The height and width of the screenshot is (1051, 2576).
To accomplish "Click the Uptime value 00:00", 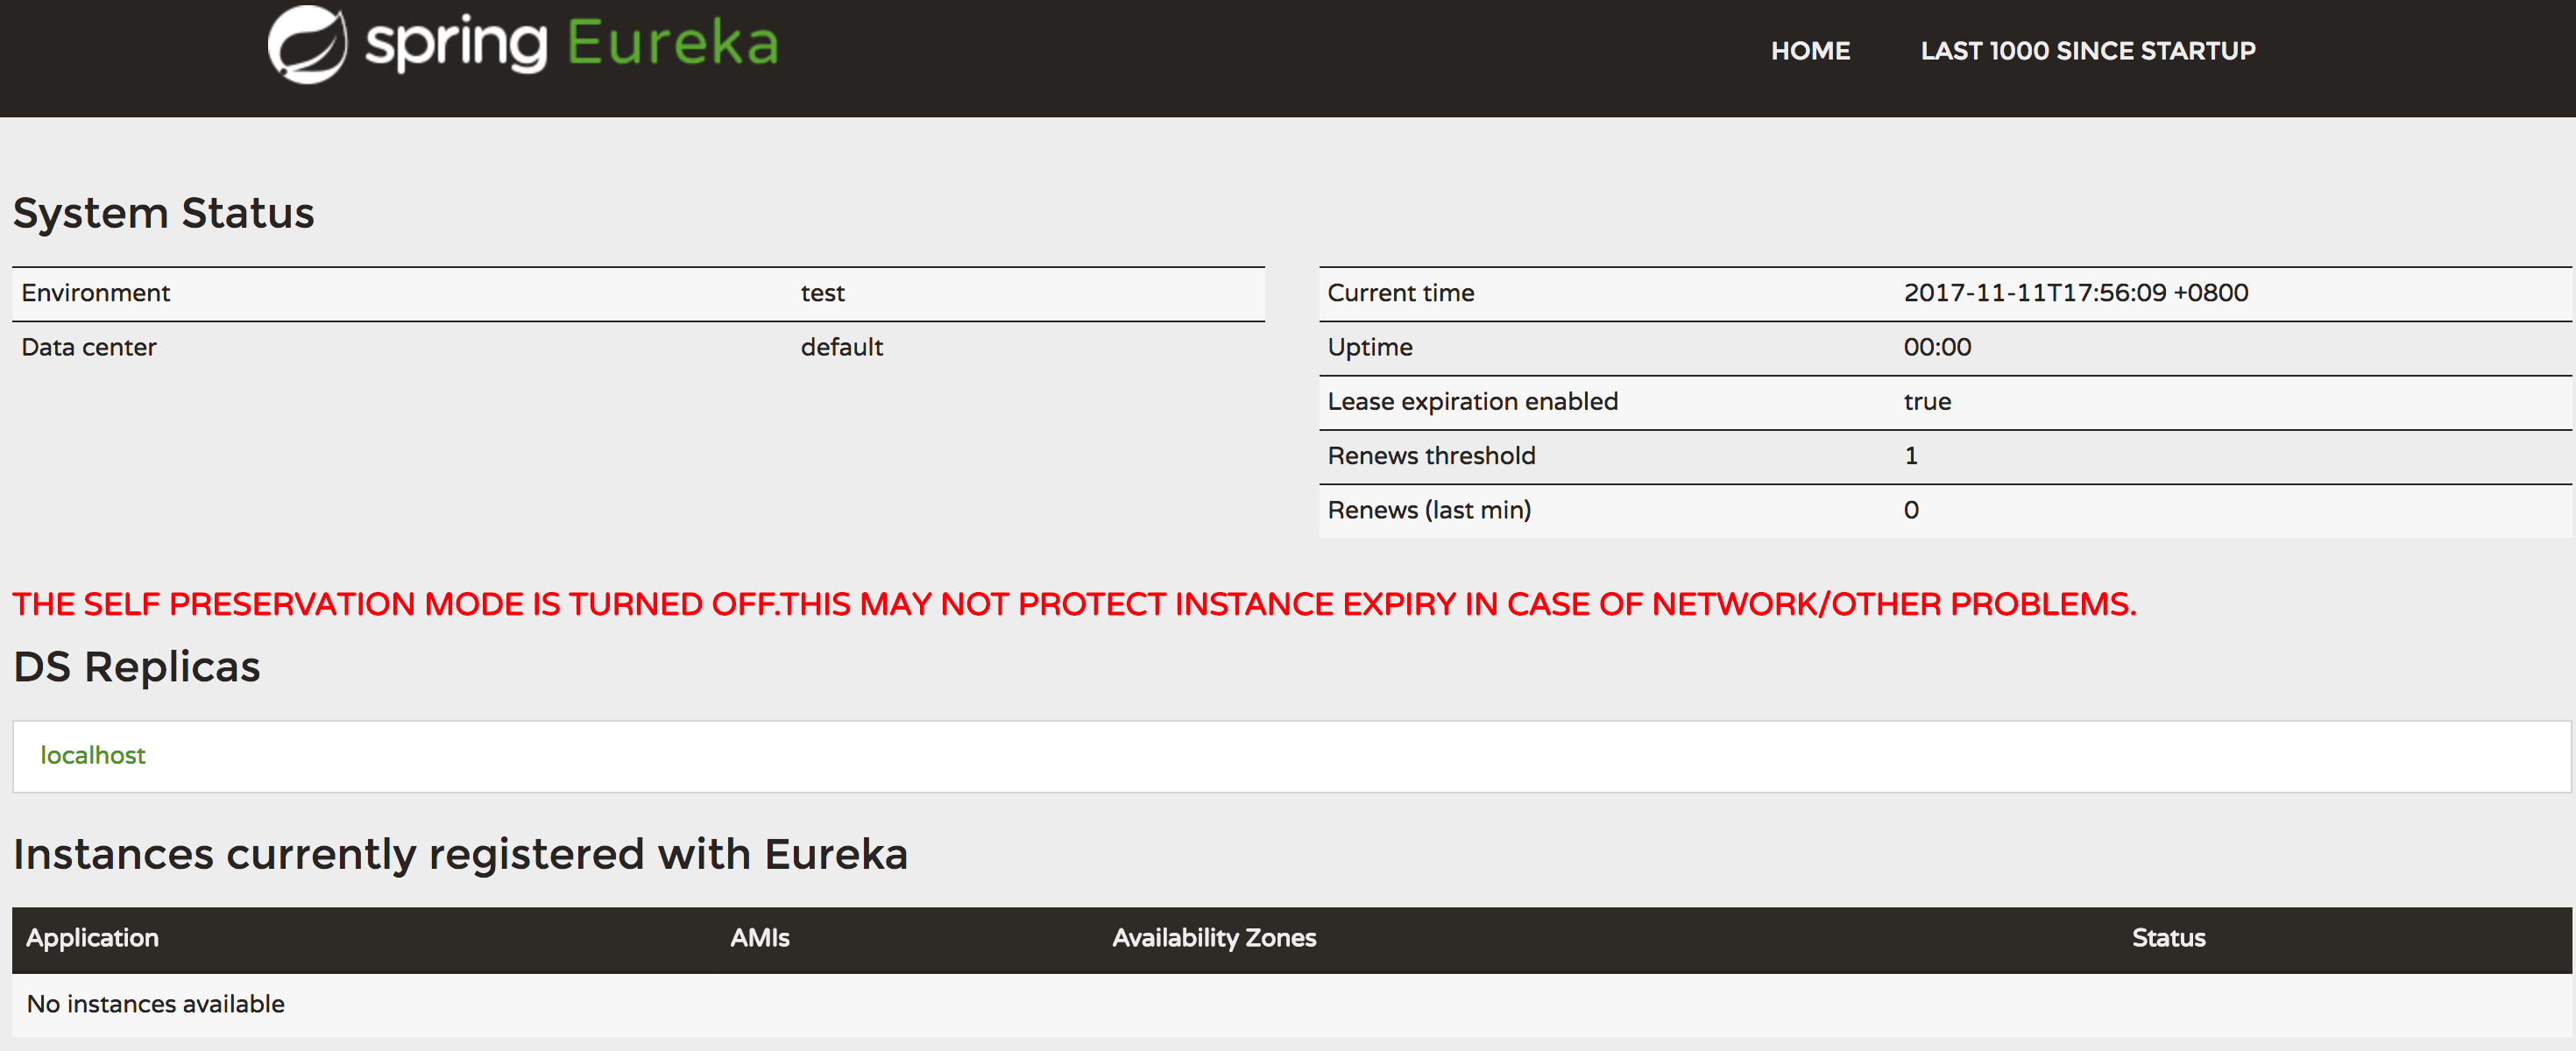I will pos(1937,347).
